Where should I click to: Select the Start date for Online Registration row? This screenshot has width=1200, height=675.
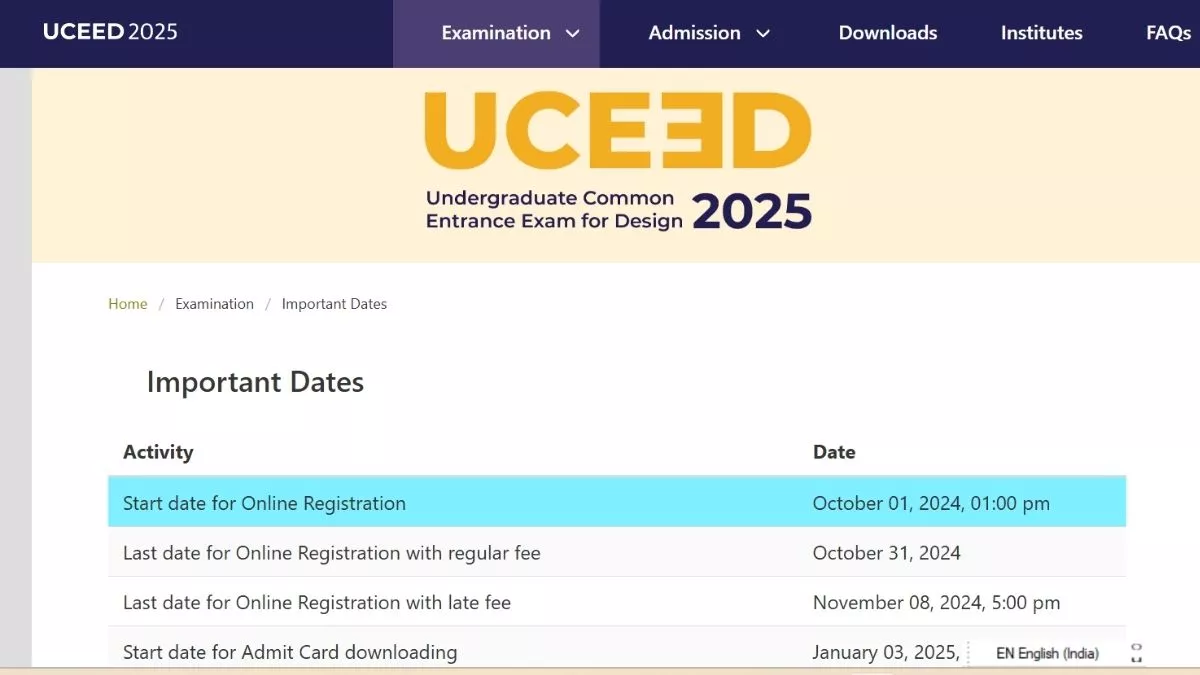617,503
